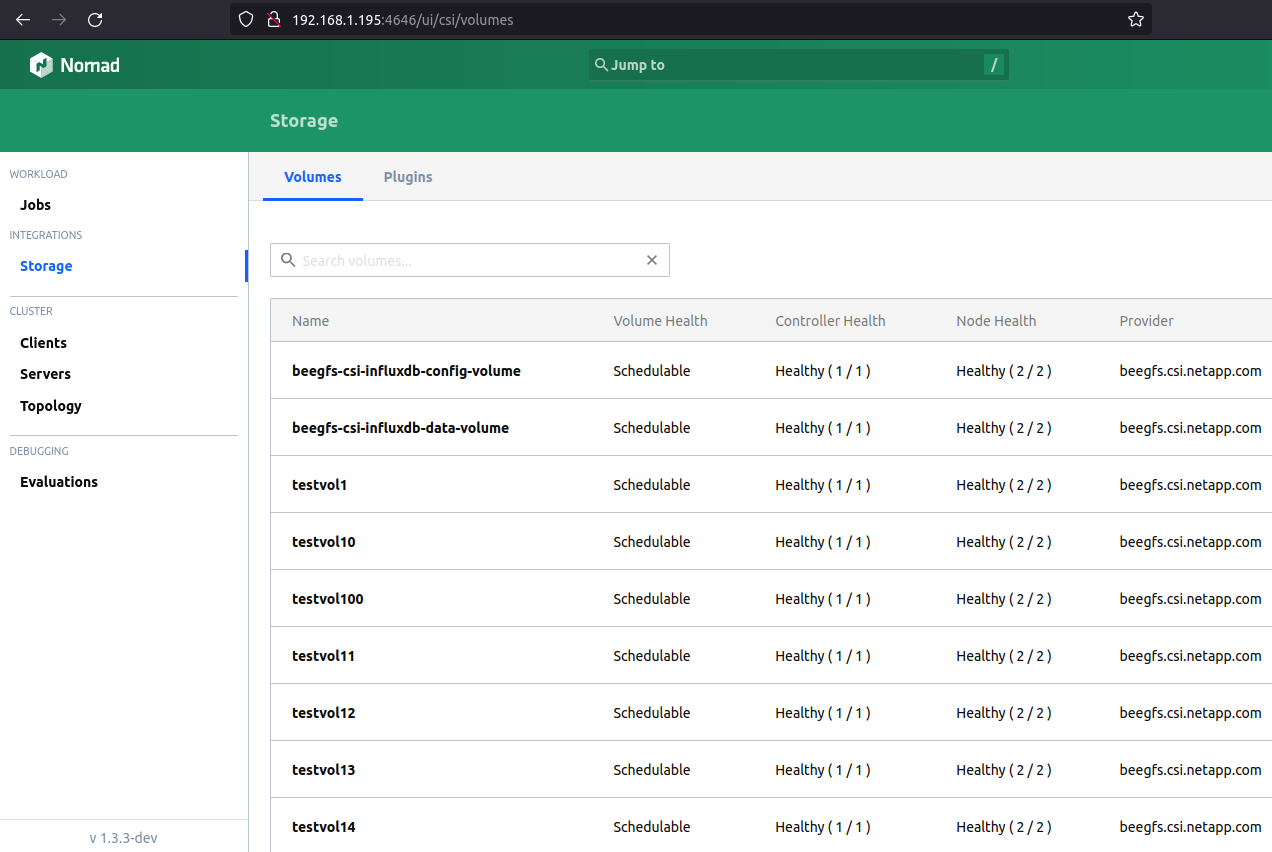Image resolution: width=1272 pixels, height=852 pixels.
Task: Click the WORKLOAD section label
Action: coord(39,174)
